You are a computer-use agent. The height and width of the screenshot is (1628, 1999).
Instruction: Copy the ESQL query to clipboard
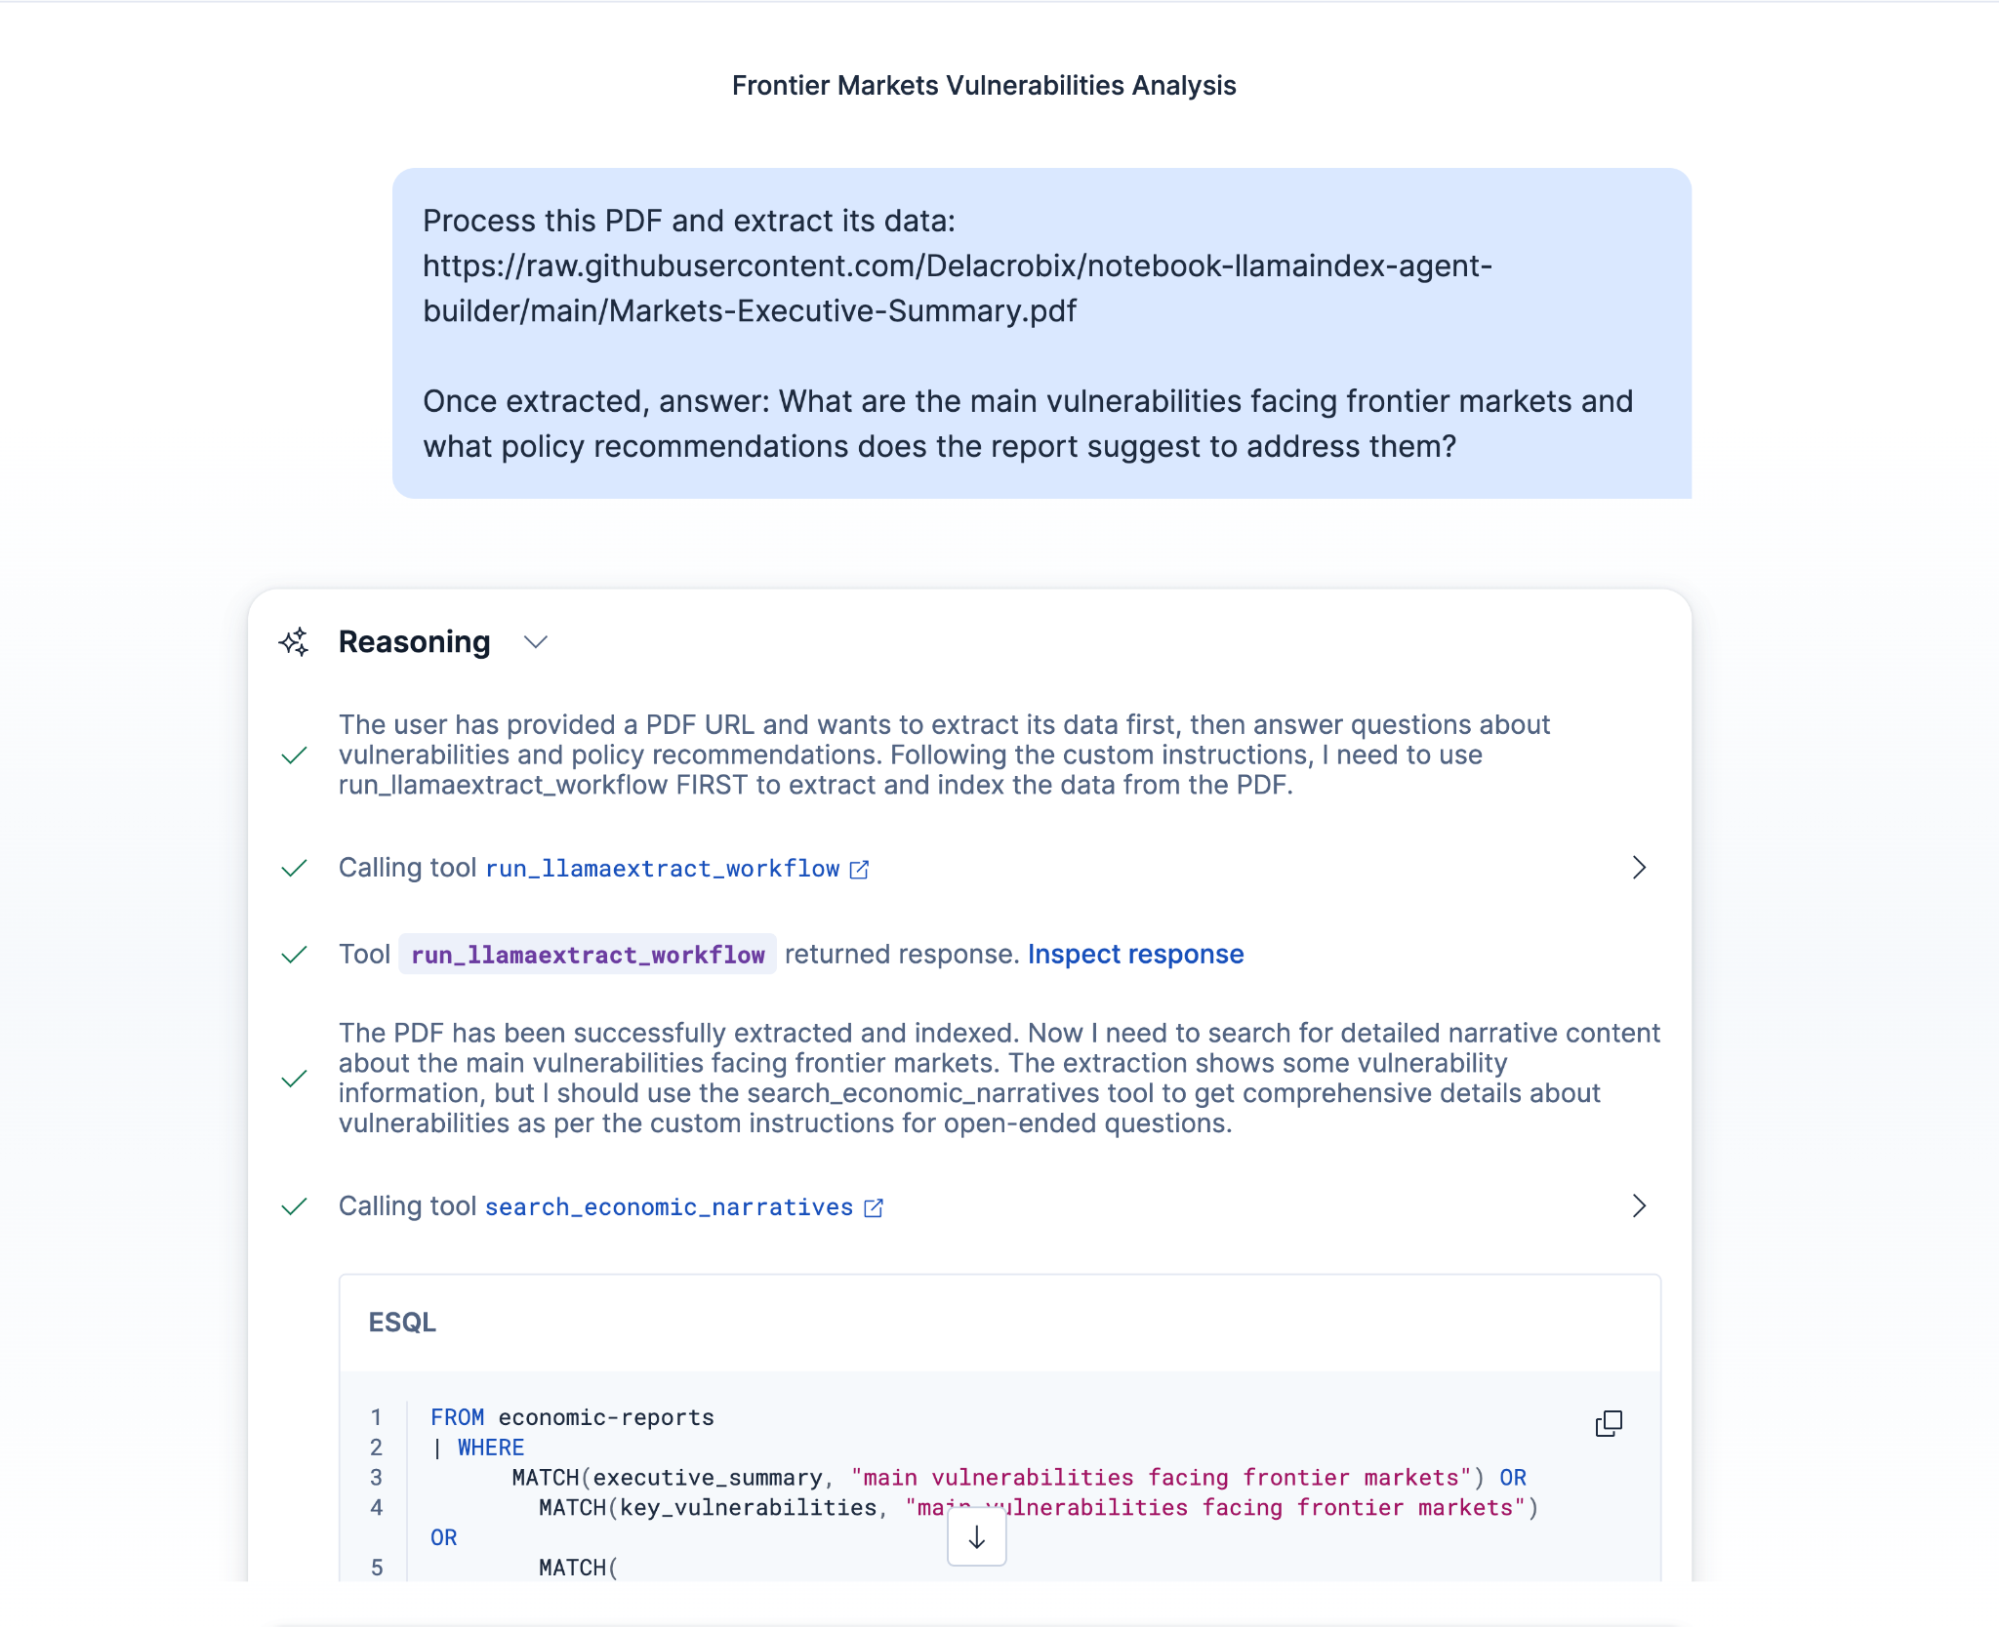point(1608,1423)
